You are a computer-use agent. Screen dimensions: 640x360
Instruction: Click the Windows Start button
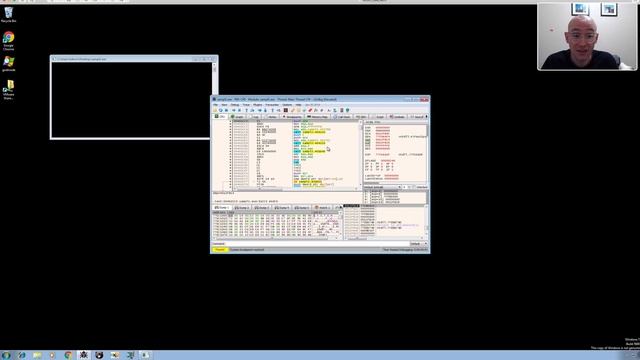click(x=6, y=355)
